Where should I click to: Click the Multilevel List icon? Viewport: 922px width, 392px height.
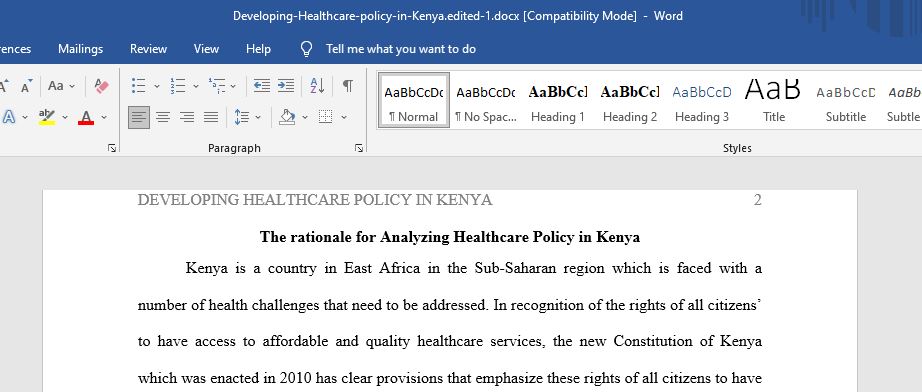point(217,86)
